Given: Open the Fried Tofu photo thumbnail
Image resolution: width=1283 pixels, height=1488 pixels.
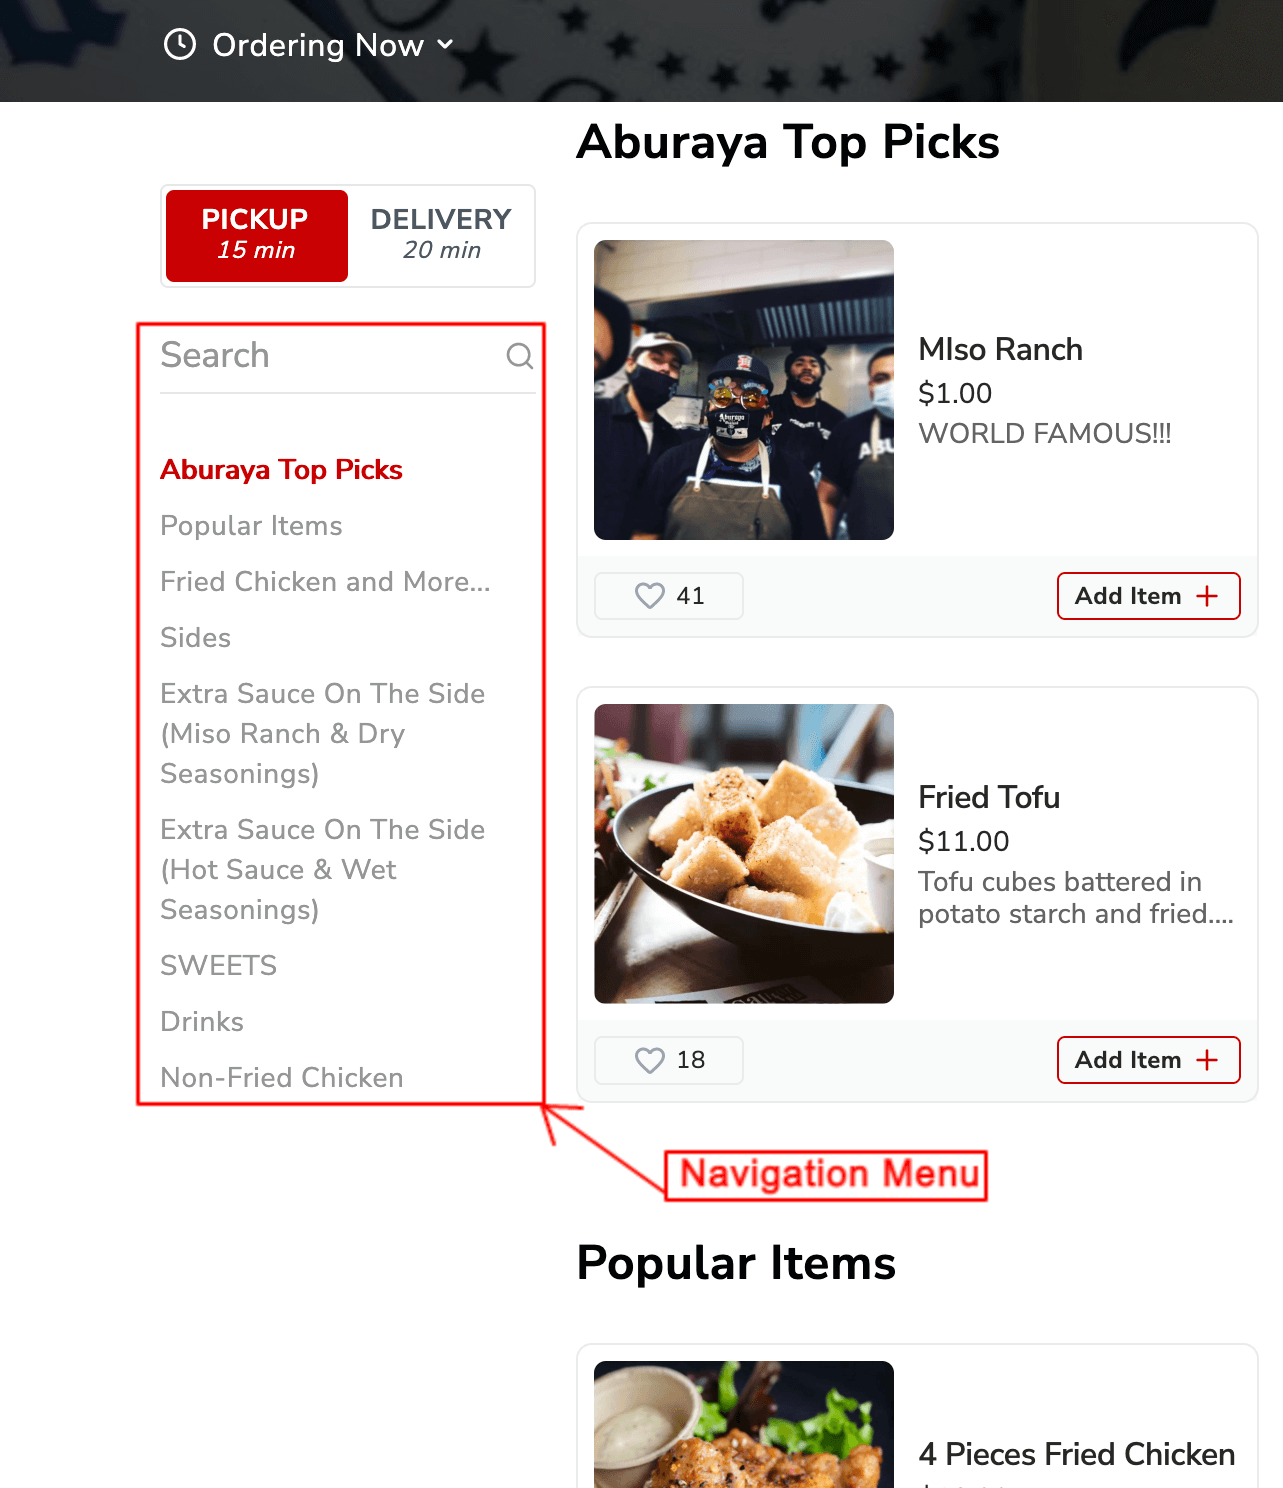Looking at the screenshot, I should 744,854.
